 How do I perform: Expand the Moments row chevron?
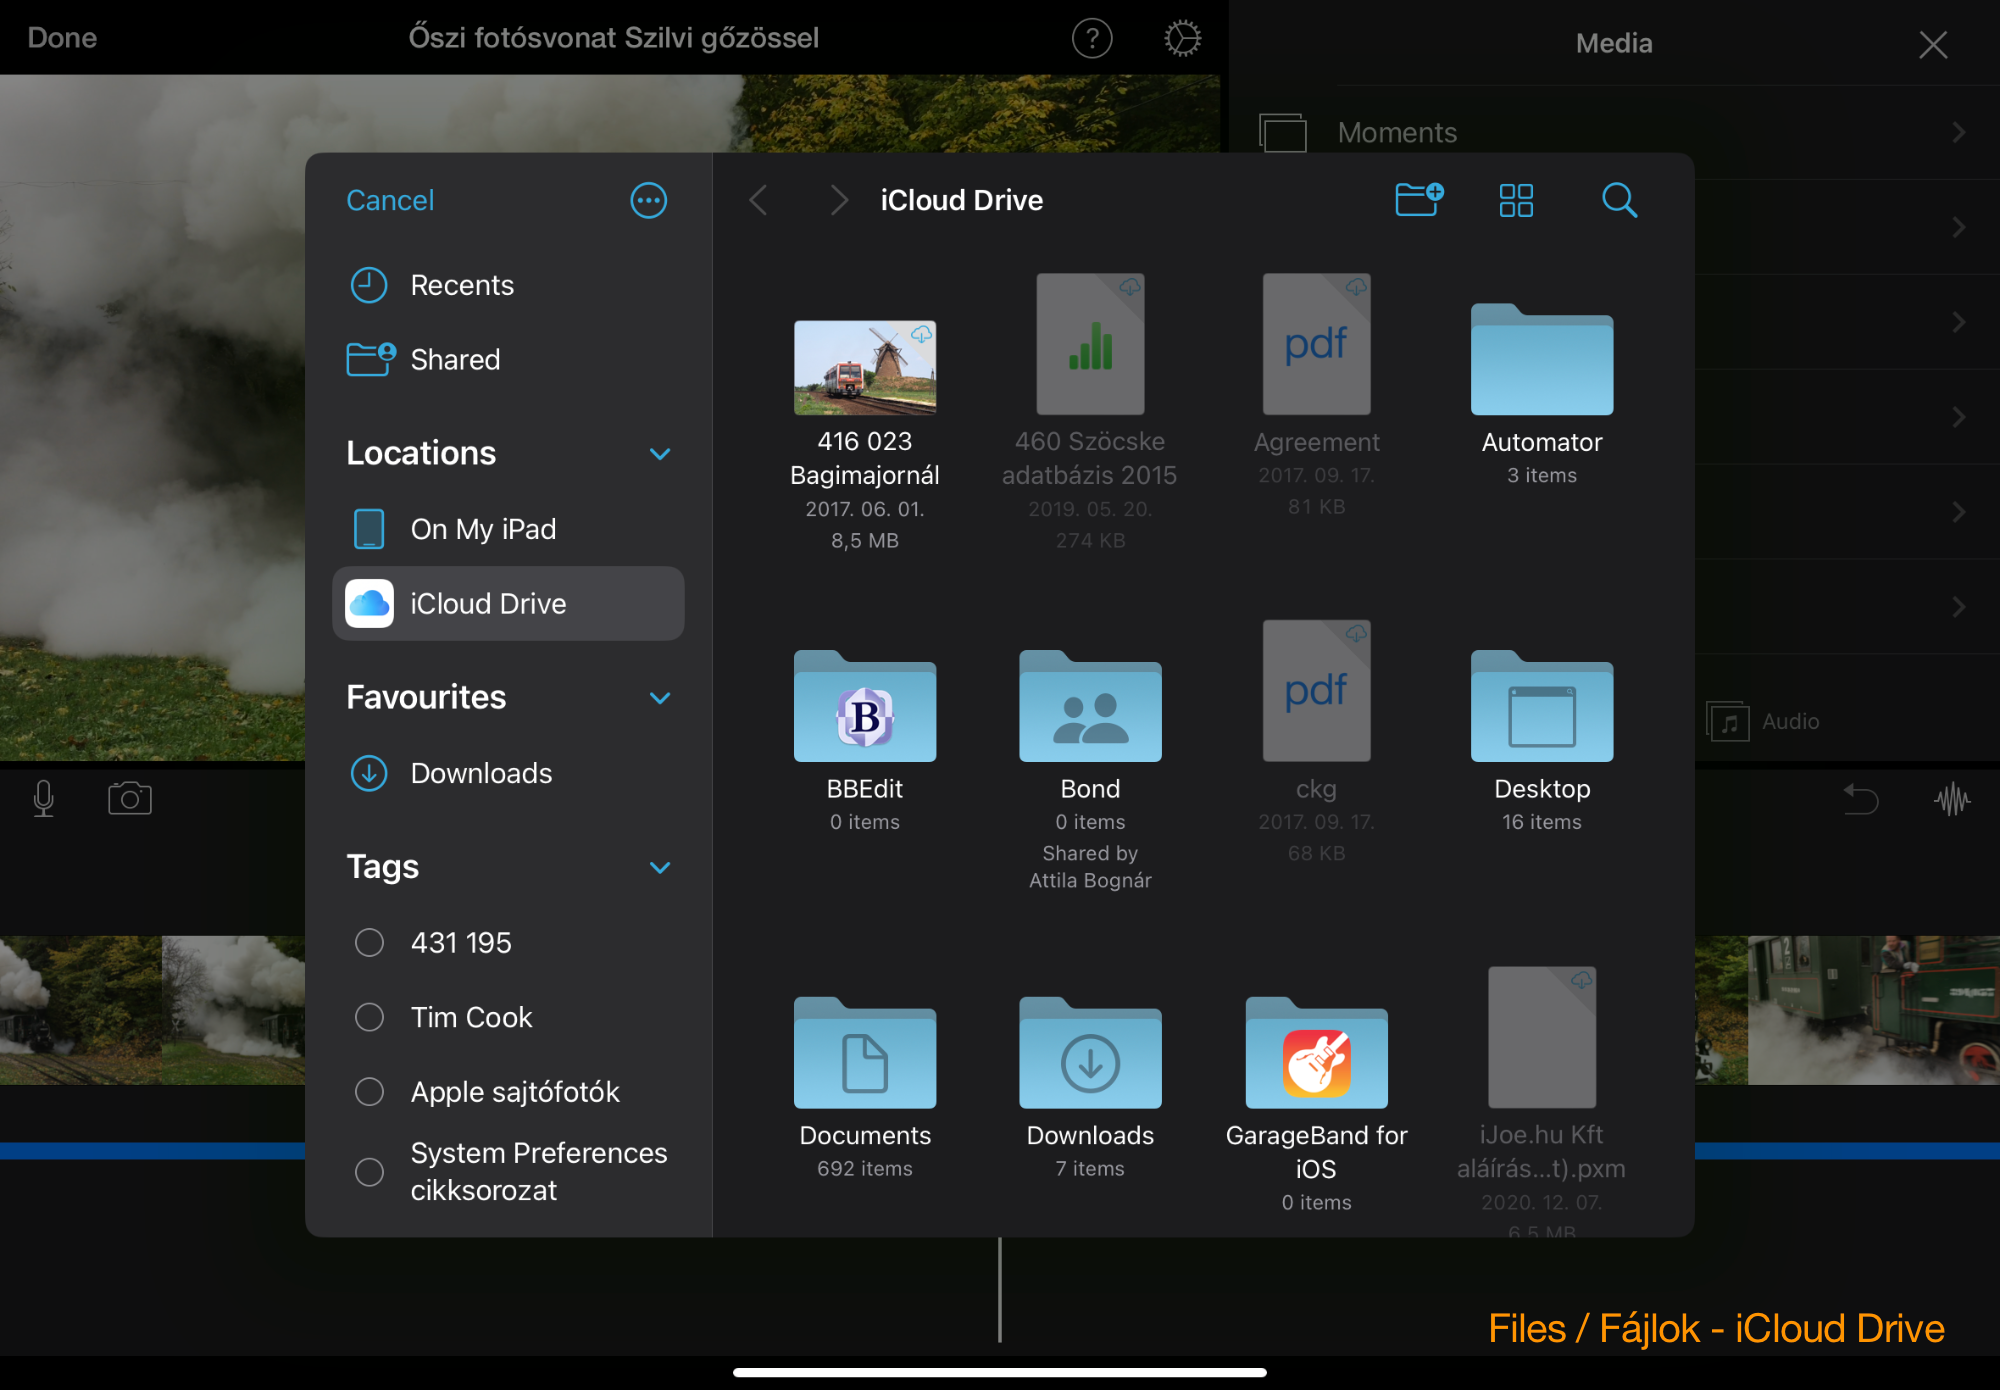pos(1958,132)
